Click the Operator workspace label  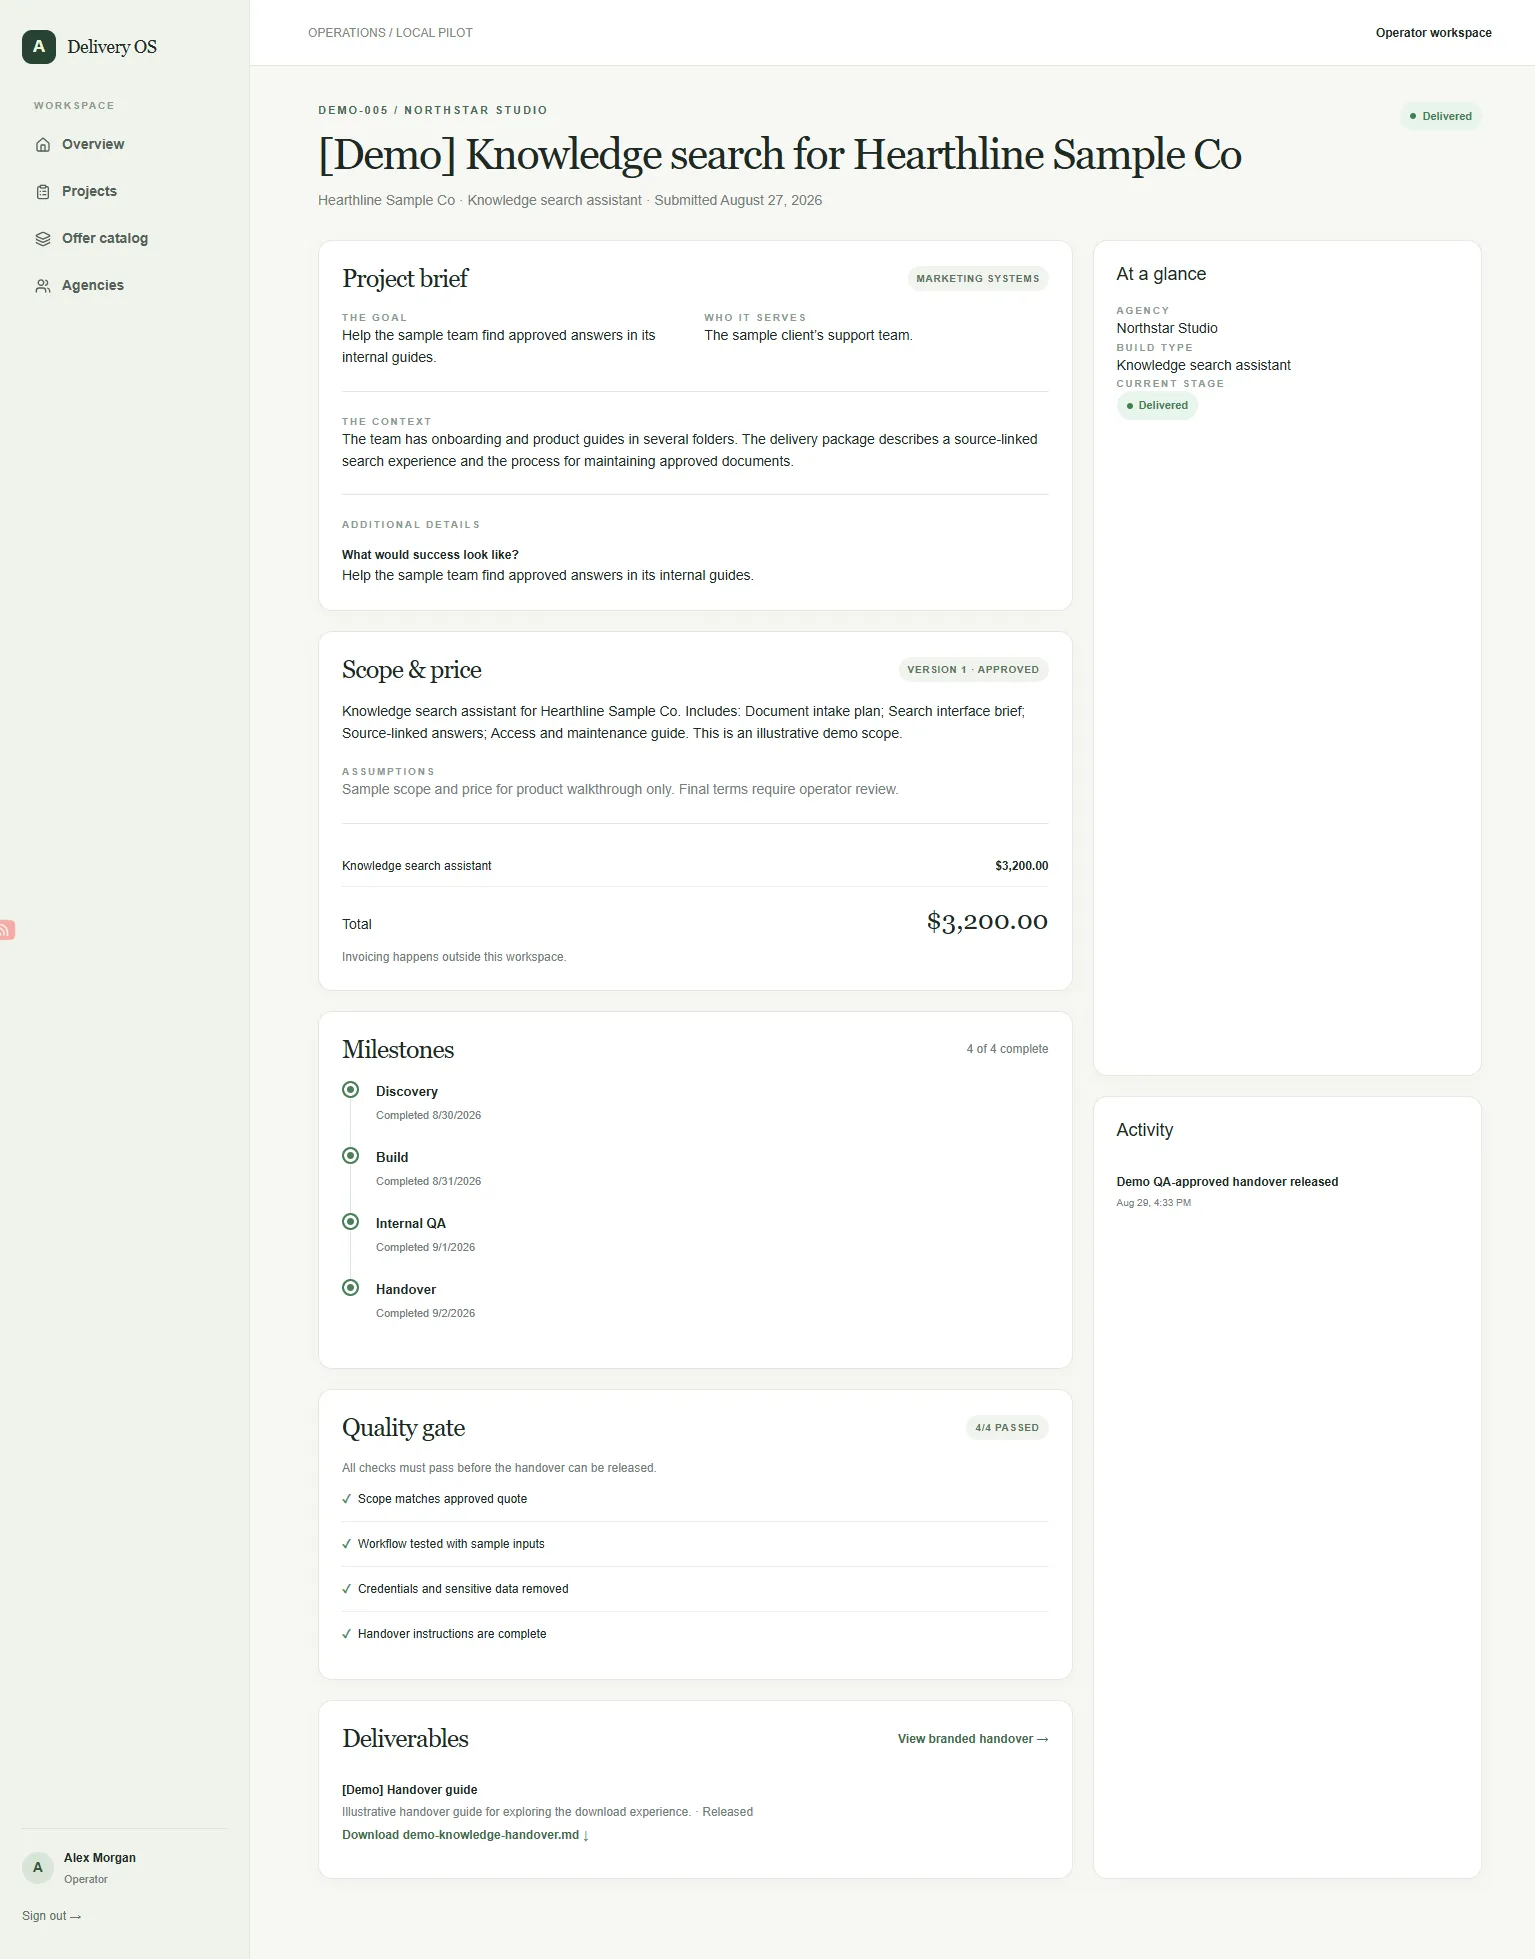click(1433, 33)
